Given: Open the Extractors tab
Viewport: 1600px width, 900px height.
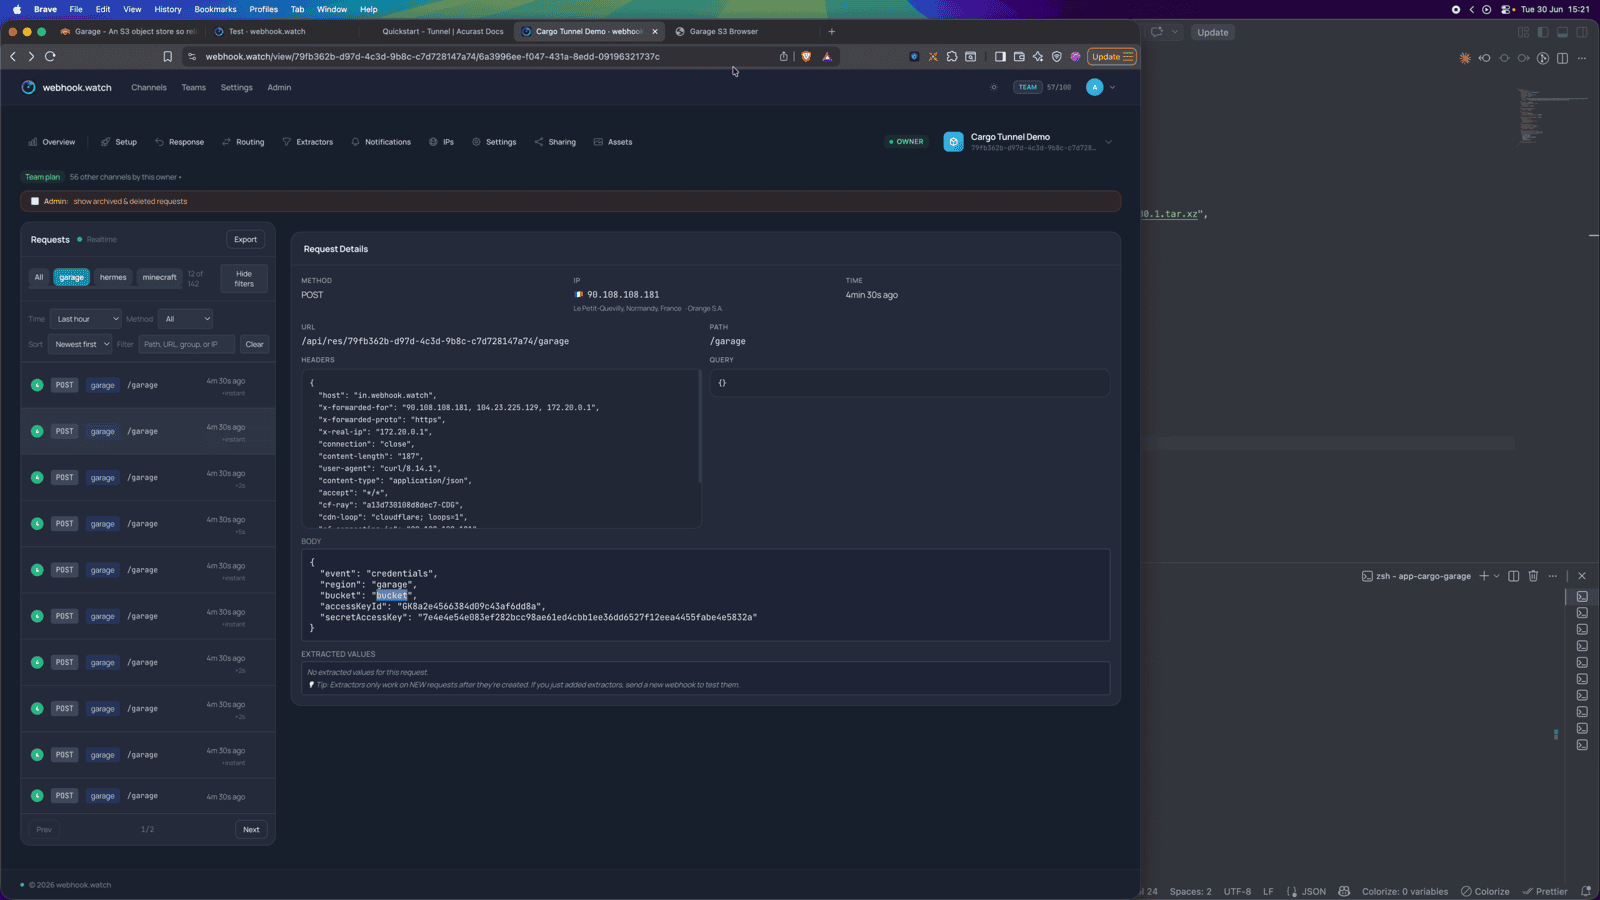Looking at the screenshot, I should pyautogui.click(x=308, y=142).
